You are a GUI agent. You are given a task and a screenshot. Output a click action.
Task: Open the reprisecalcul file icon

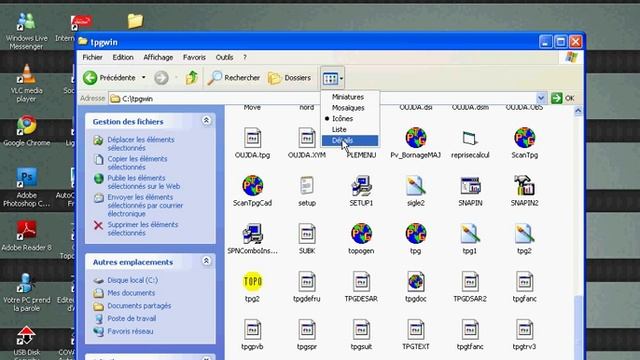pyautogui.click(x=470, y=138)
